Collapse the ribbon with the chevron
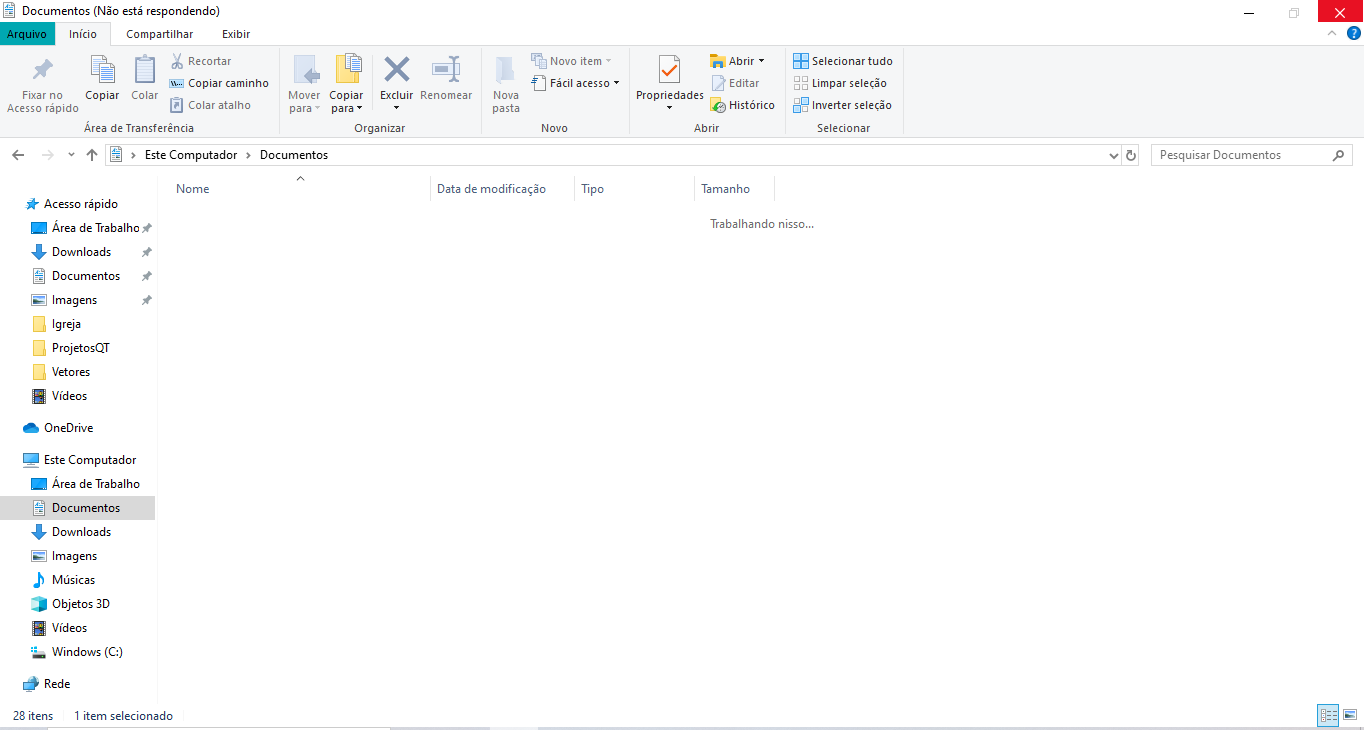This screenshot has width=1364, height=730. tap(1331, 33)
